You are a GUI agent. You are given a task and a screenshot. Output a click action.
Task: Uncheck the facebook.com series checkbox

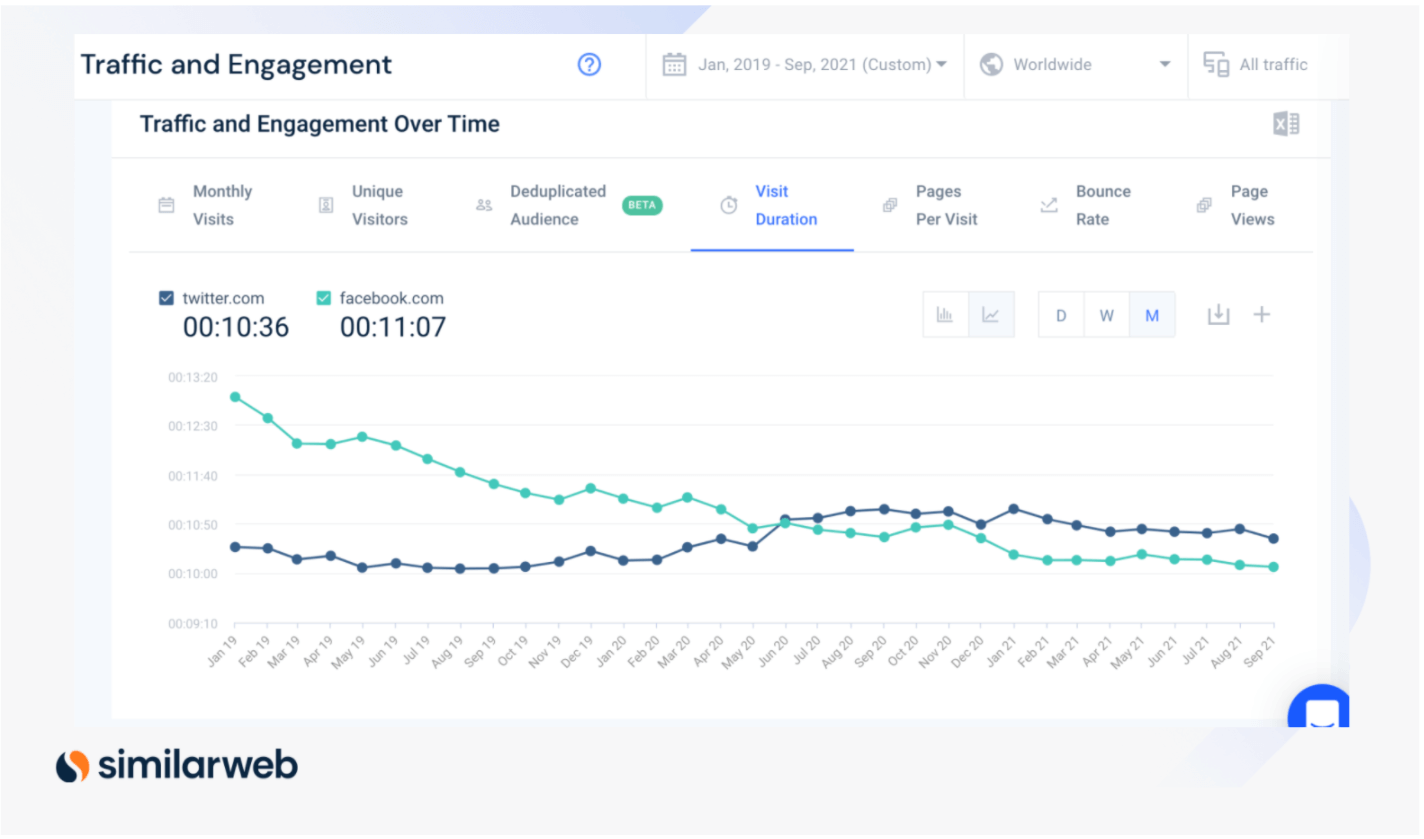[x=323, y=298]
